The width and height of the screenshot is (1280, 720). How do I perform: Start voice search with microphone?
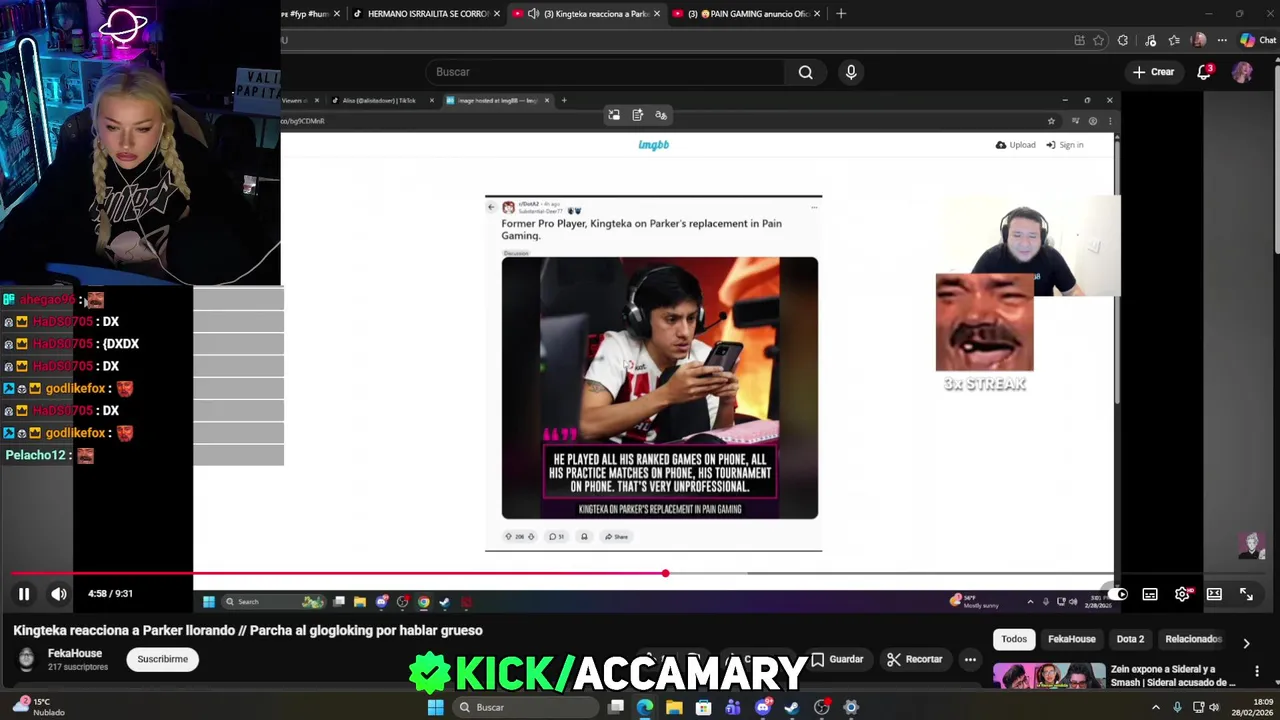click(851, 72)
